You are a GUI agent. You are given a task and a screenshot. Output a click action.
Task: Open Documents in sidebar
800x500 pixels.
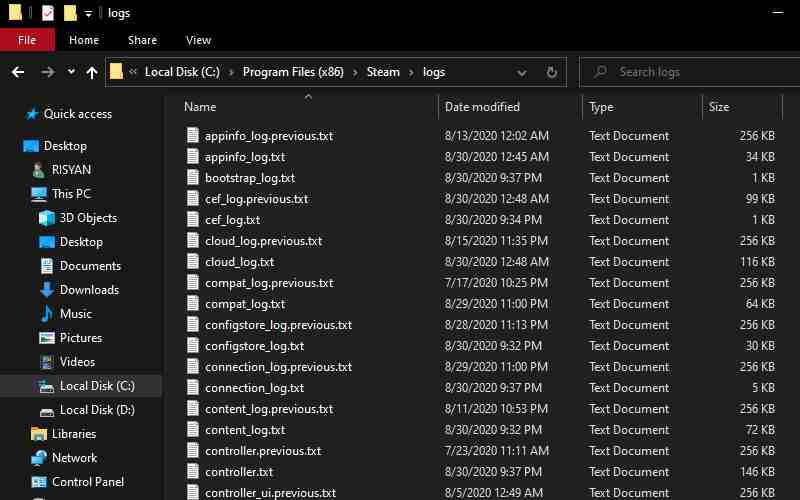click(90, 266)
